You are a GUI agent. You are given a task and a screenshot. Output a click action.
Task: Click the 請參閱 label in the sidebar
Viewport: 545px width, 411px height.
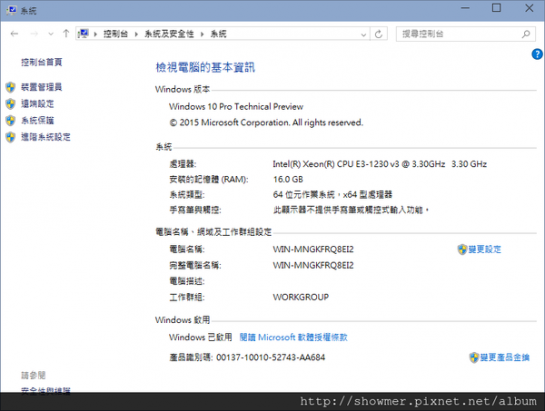coord(33,375)
